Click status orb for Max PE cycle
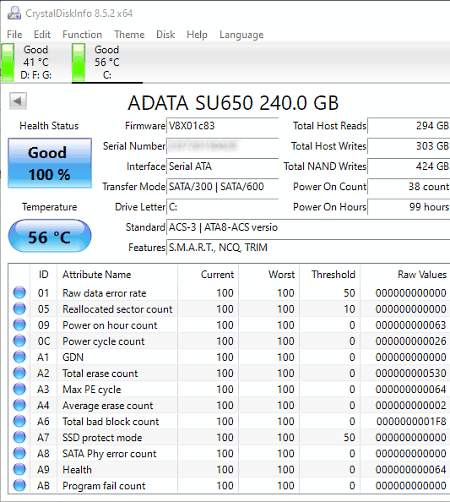The width and height of the screenshot is (450, 502). click(19, 389)
